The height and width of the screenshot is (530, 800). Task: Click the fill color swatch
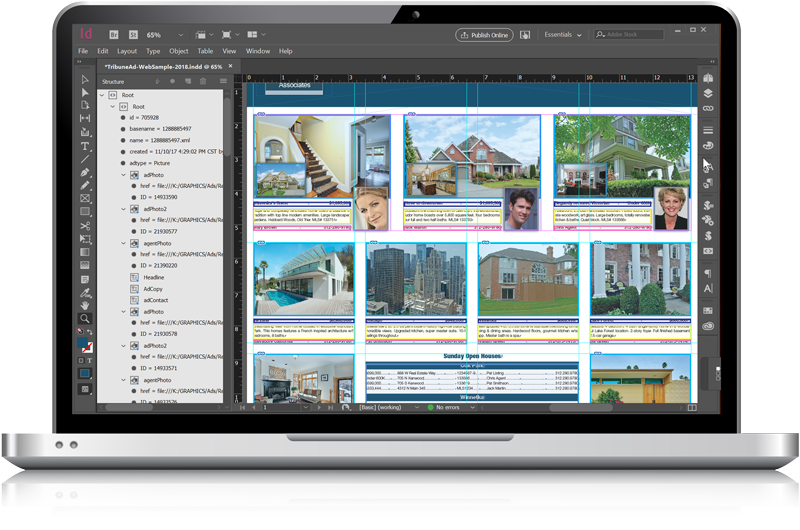[x=82, y=343]
